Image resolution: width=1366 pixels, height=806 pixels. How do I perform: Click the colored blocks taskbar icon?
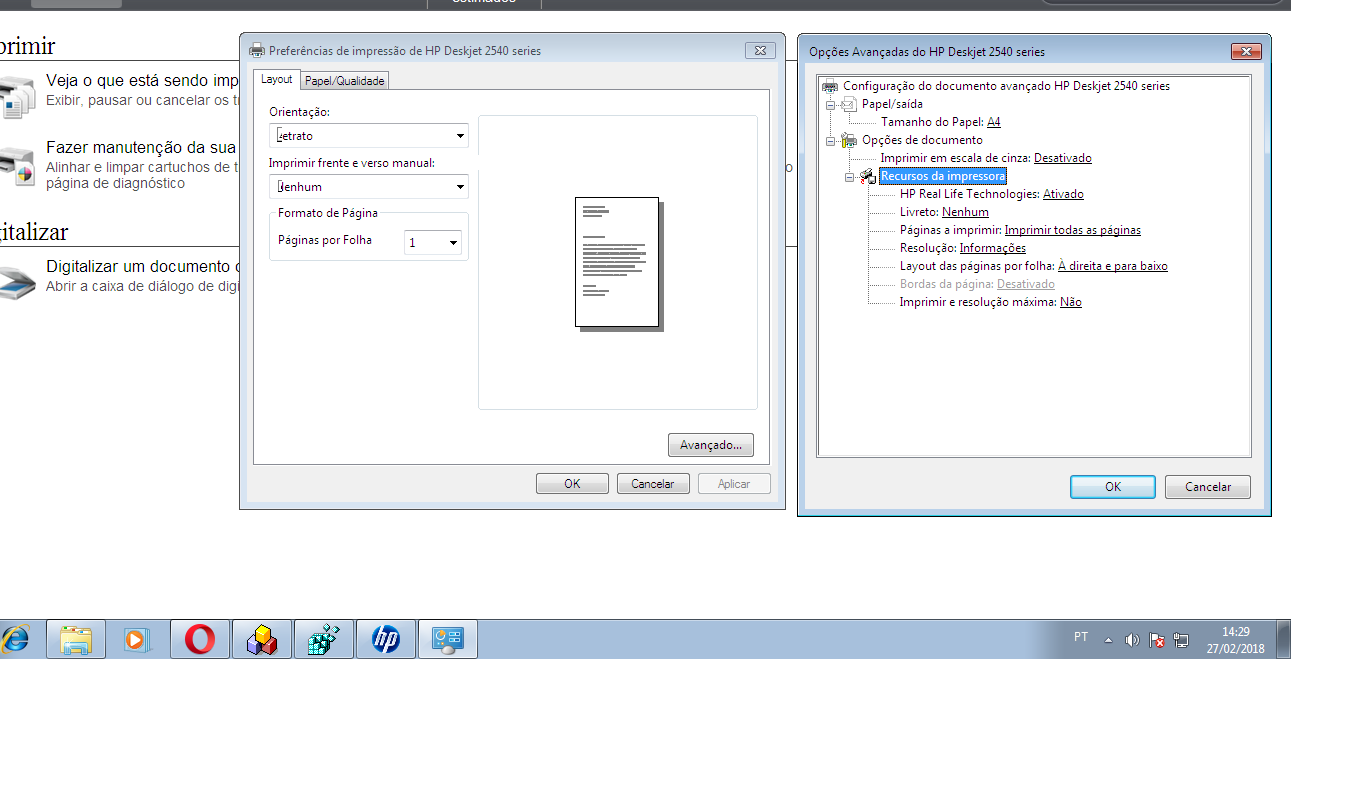click(262, 639)
